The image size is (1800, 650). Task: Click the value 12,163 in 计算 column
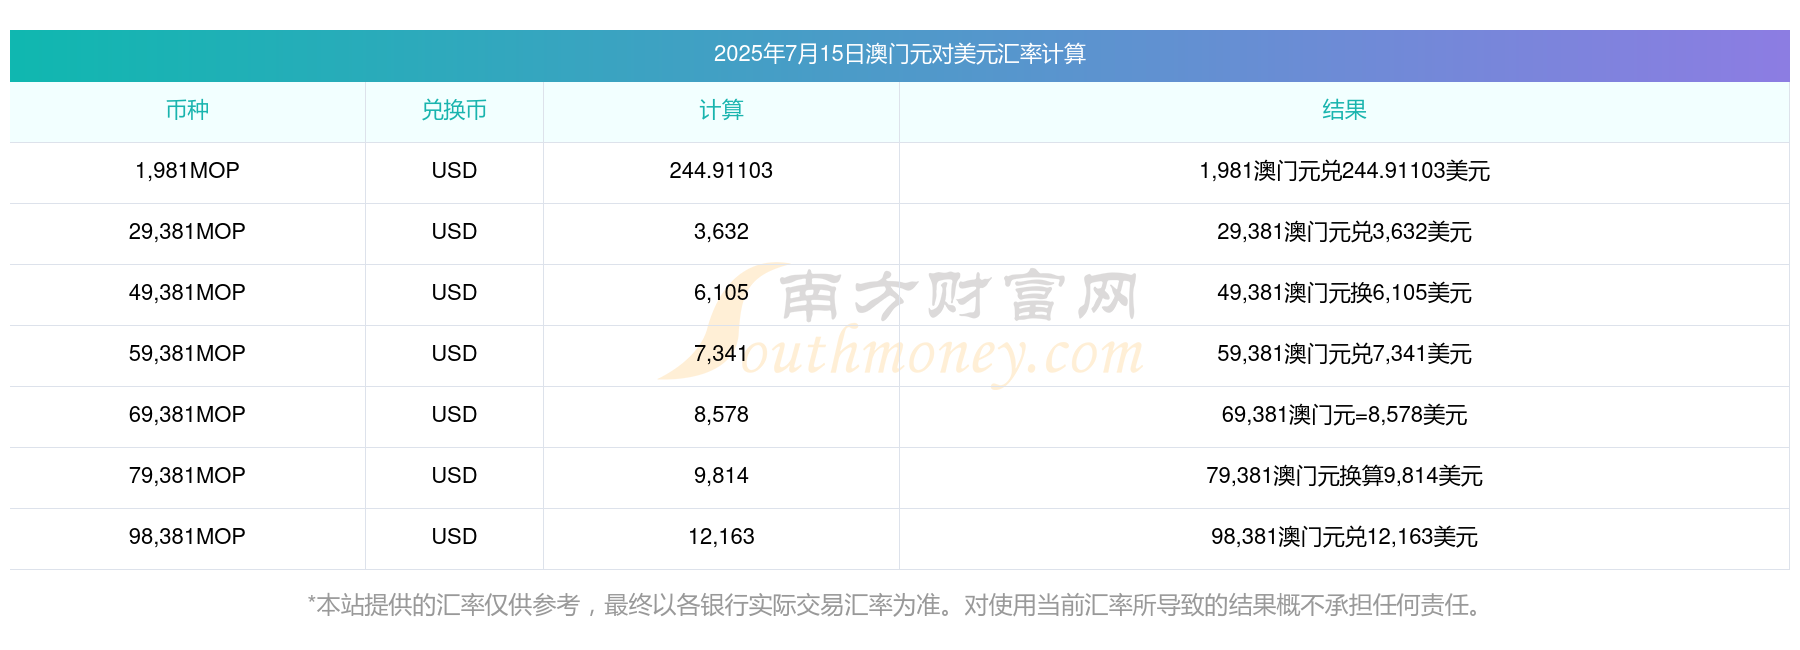click(721, 537)
